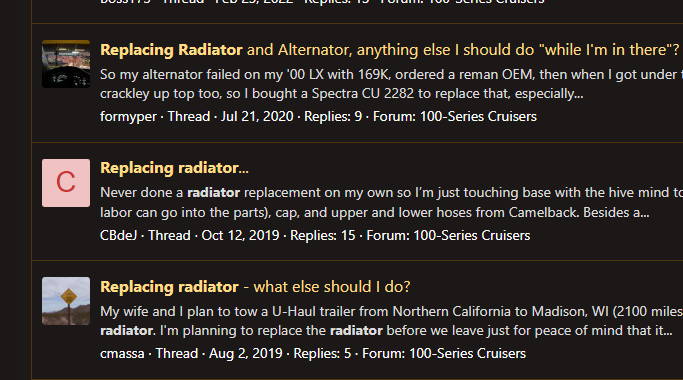Visit formyper's user profile link

tap(128, 117)
